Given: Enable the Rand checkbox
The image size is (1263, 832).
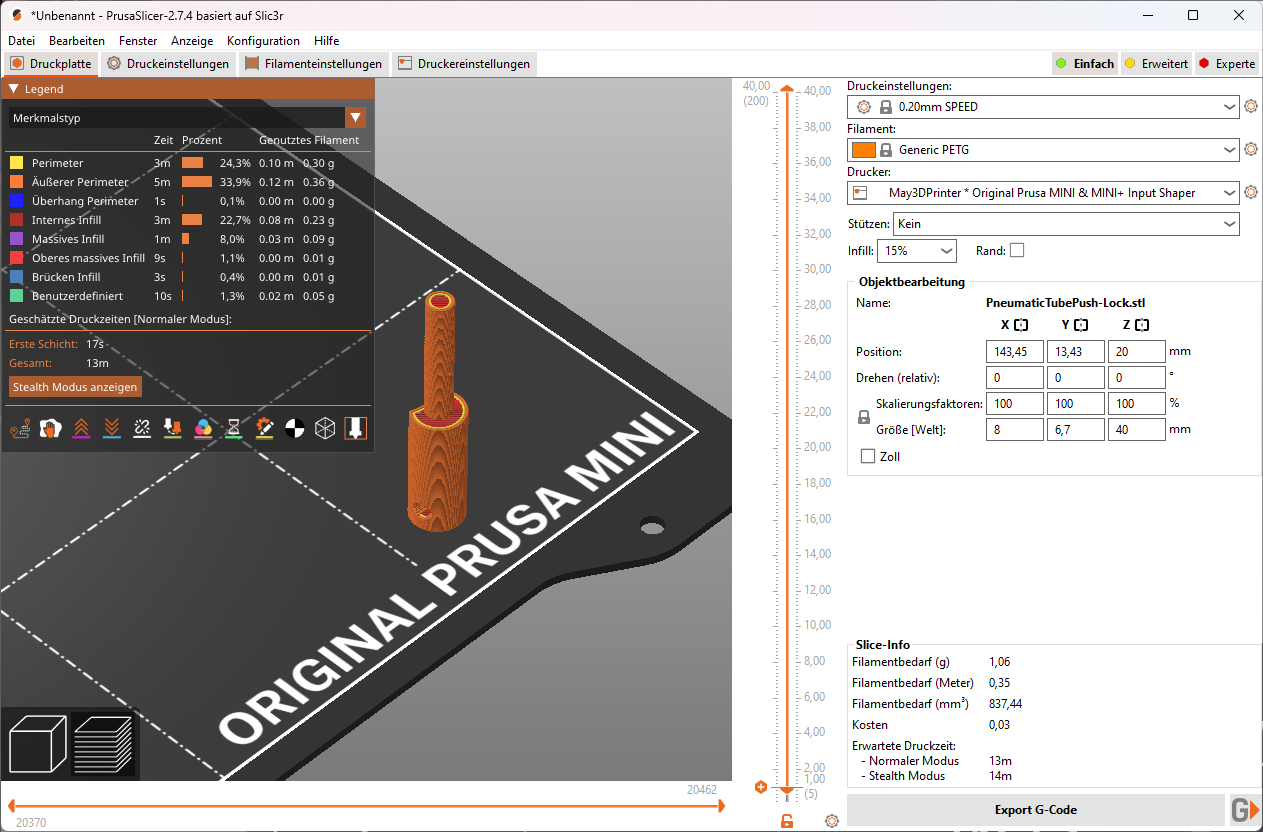Looking at the screenshot, I should (x=1016, y=250).
